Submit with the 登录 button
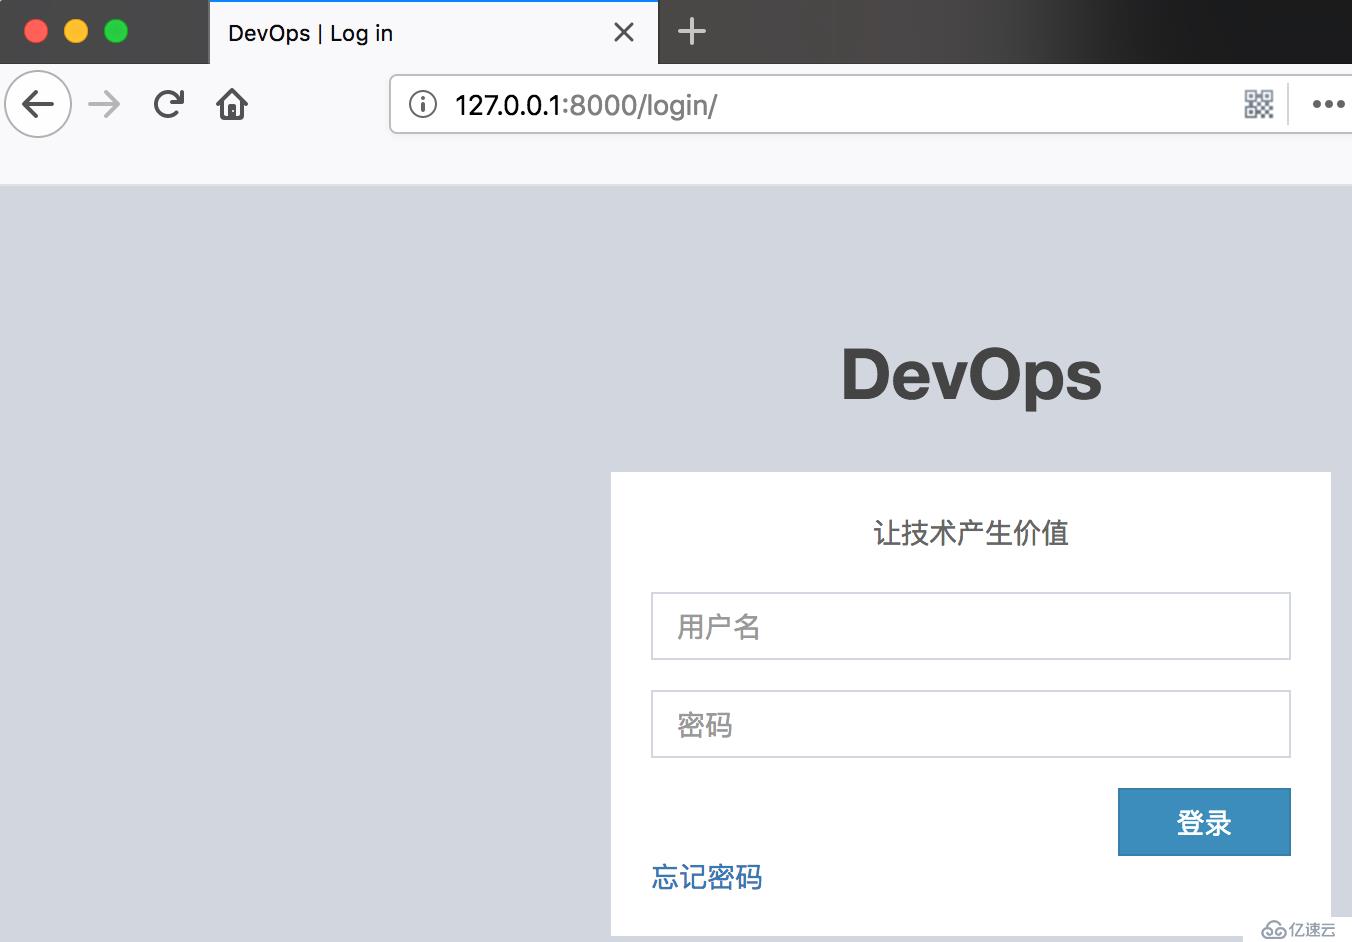The height and width of the screenshot is (942, 1352). (x=1204, y=822)
